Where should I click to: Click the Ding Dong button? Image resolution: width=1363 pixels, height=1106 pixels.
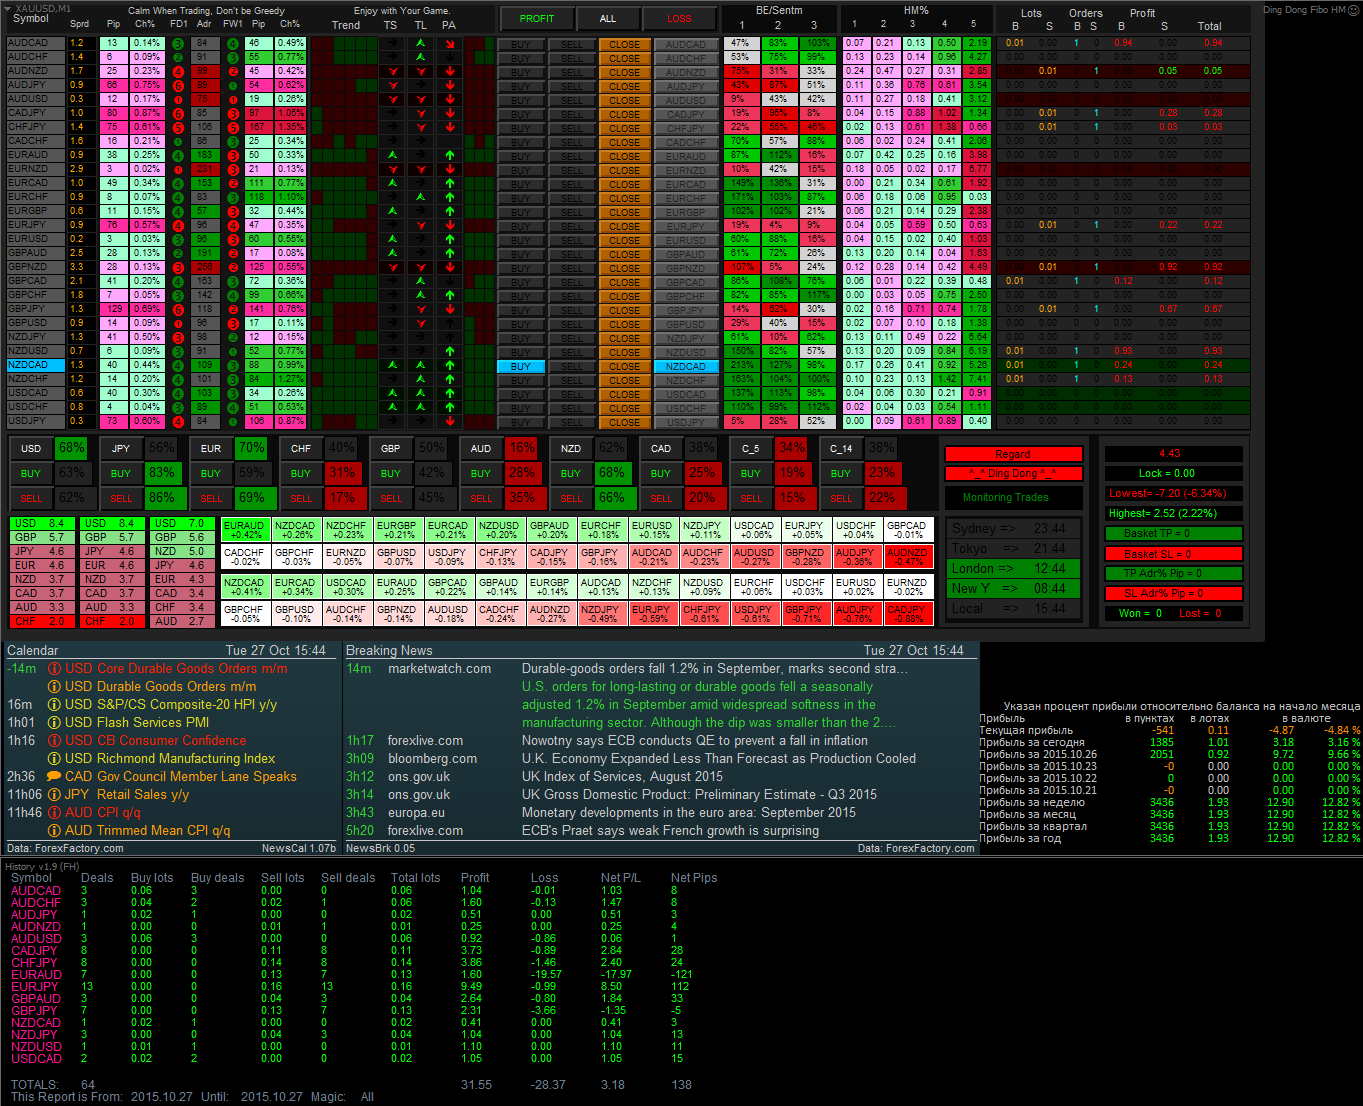click(x=1013, y=473)
